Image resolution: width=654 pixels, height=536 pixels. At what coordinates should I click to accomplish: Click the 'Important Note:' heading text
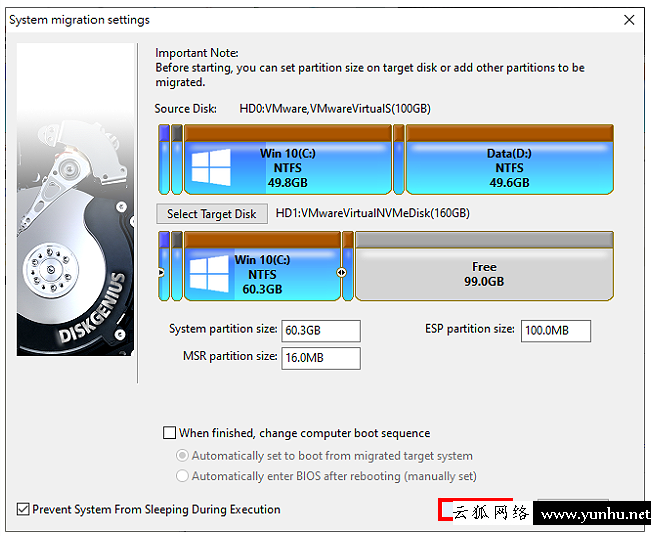(196, 53)
